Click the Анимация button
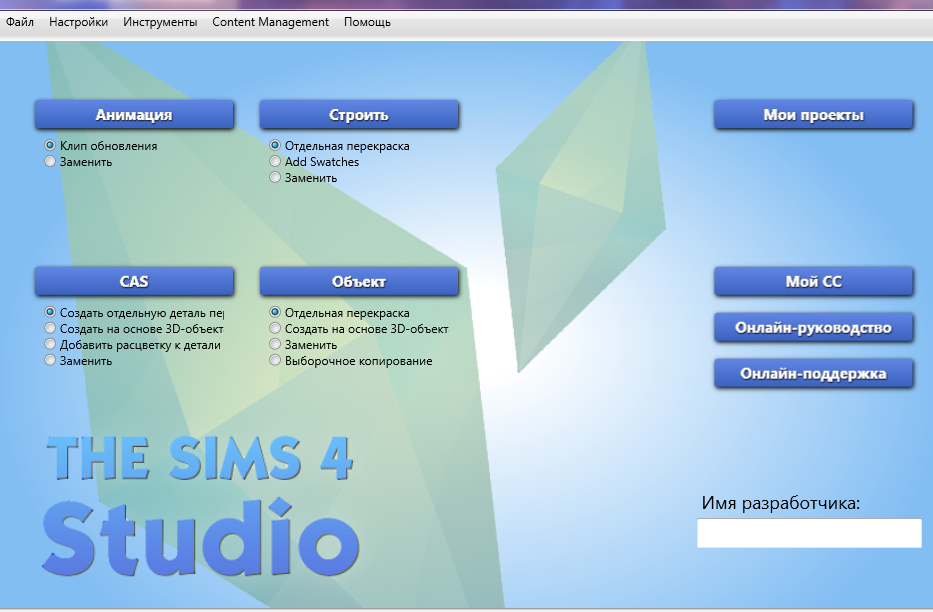 point(134,115)
